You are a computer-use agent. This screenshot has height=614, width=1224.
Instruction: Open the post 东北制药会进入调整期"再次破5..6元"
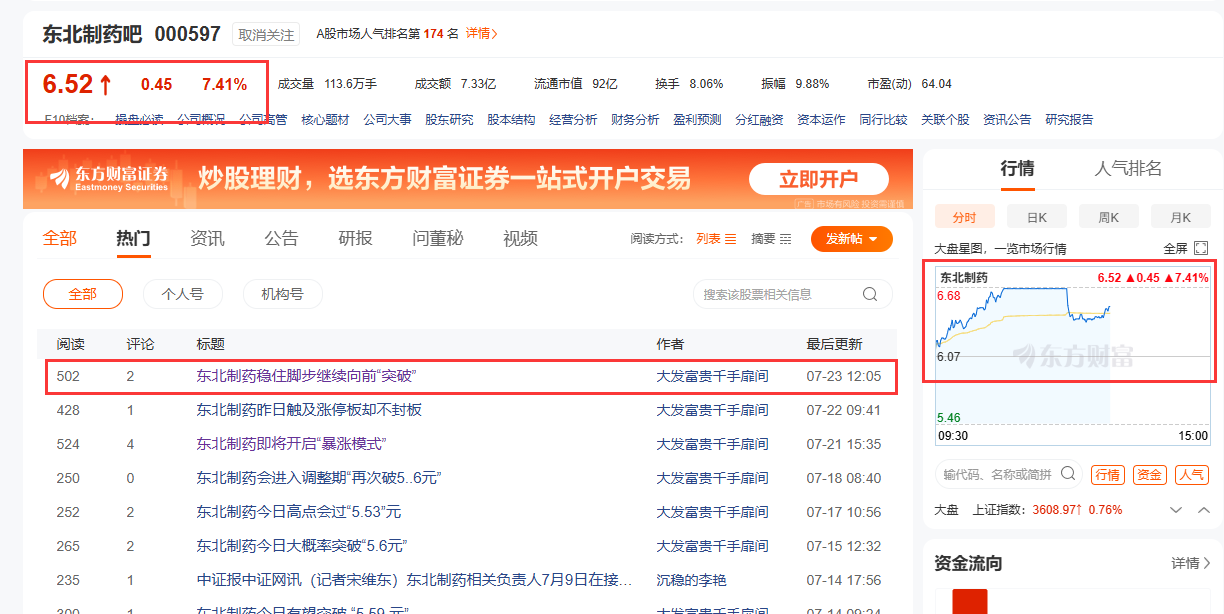point(319,478)
